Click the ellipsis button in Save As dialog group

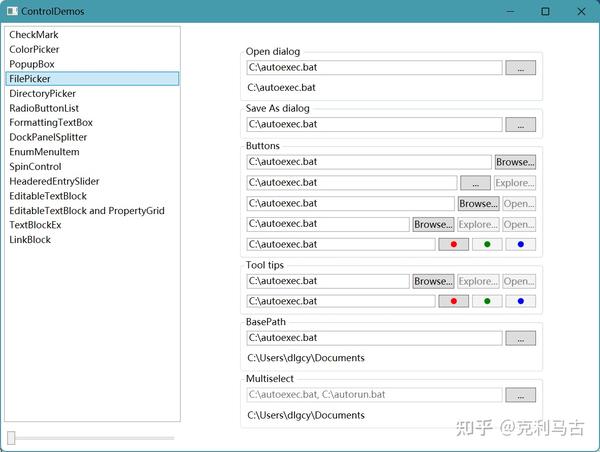click(520, 124)
